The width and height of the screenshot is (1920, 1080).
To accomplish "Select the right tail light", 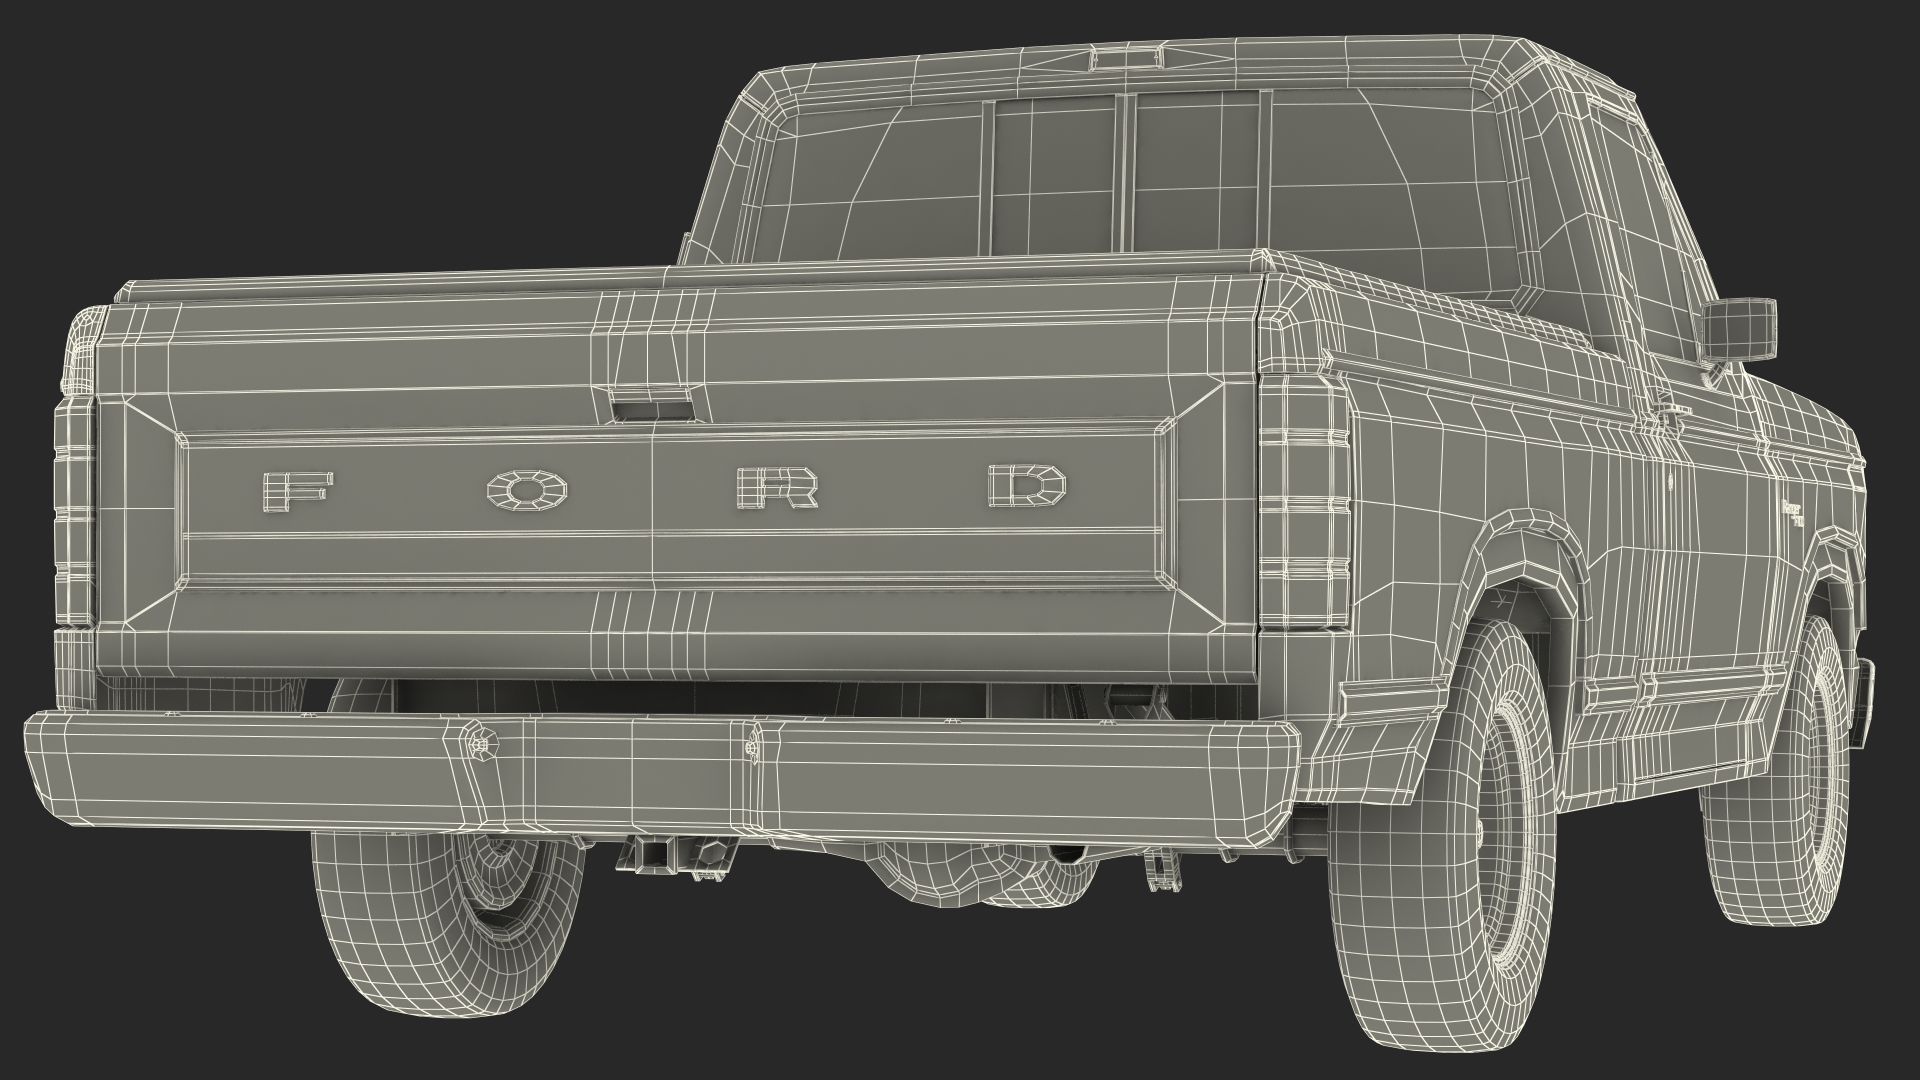I will [x=1302, y=502].
